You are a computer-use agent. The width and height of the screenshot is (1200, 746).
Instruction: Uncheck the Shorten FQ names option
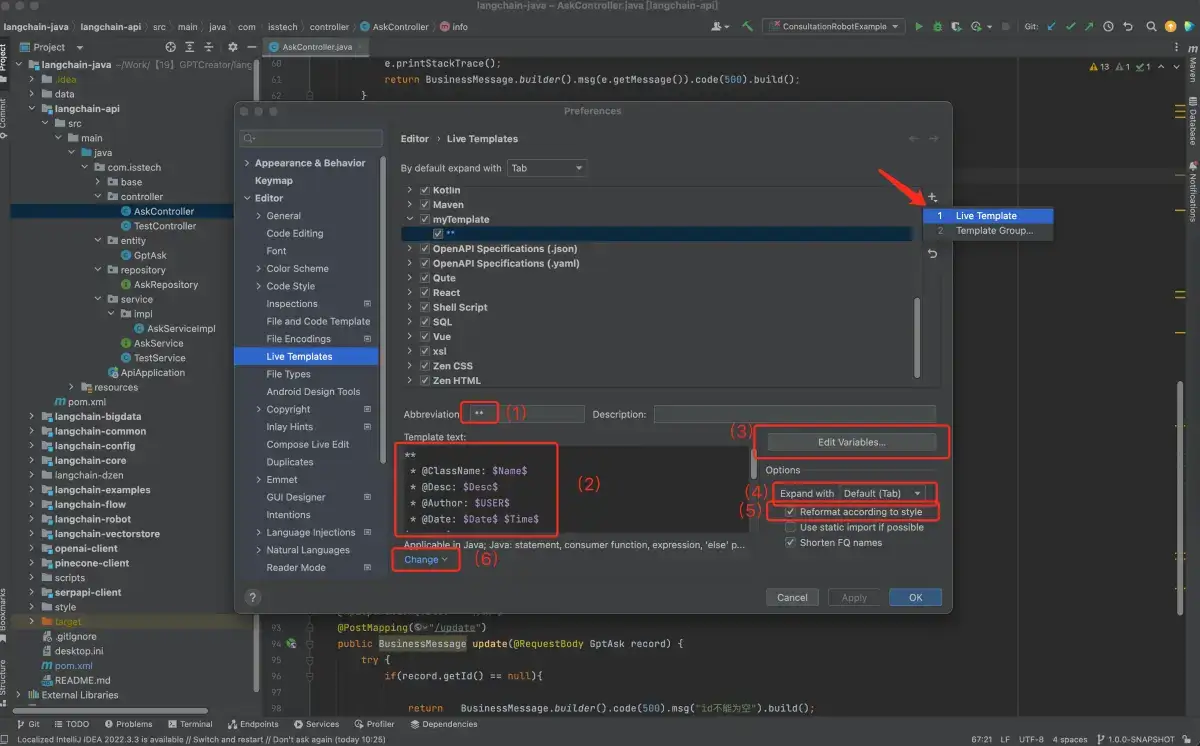tap(790, 543)
